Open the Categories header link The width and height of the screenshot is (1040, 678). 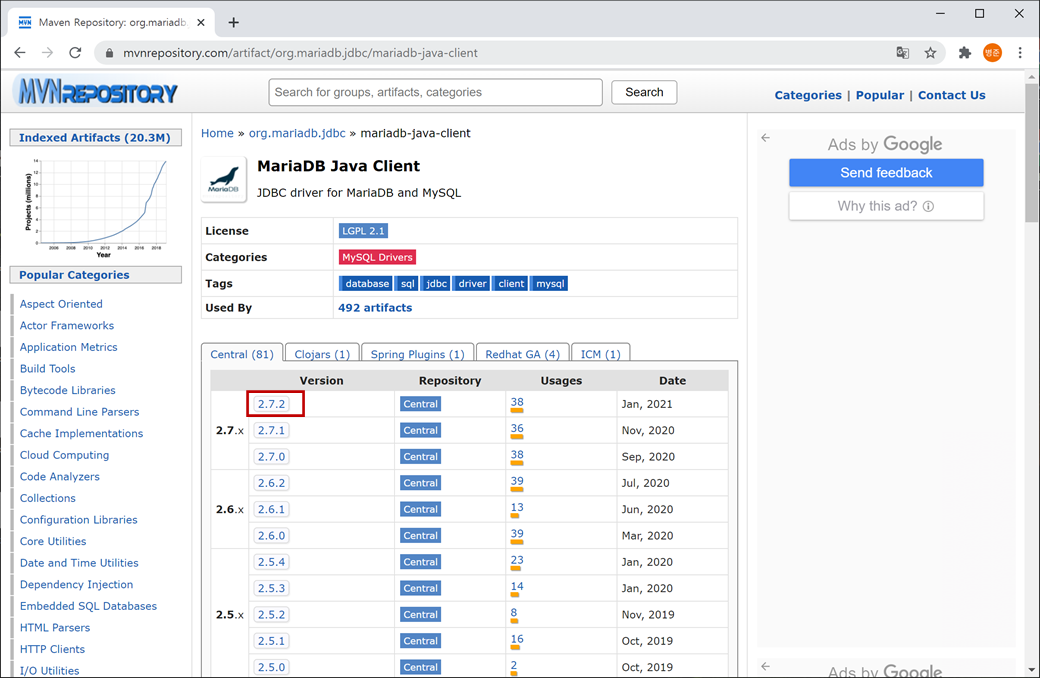click(x=808, y=95)
